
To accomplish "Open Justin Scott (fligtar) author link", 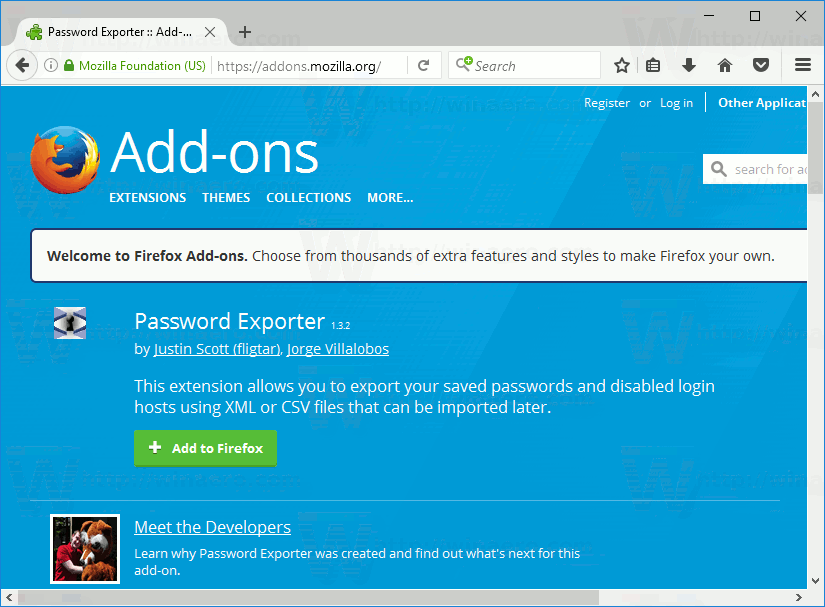I will click(217, 349).
